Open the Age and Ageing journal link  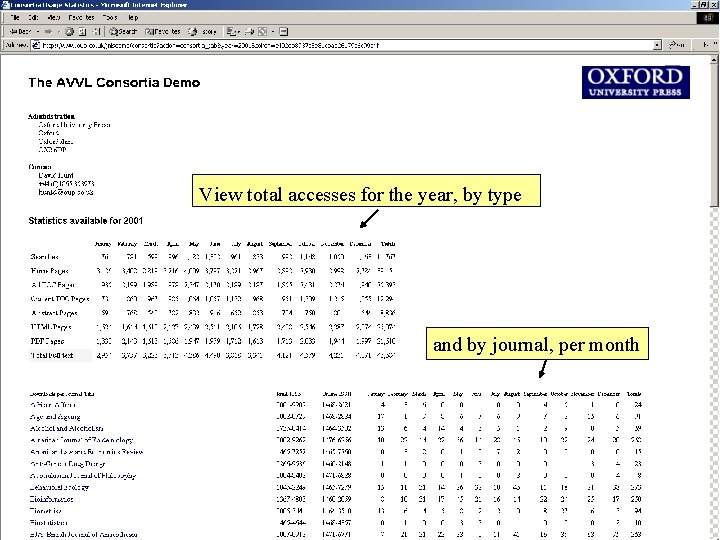[55, 417]
